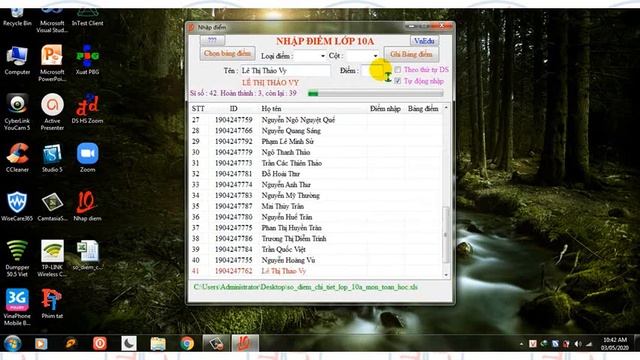Select row Phạm Lê Minh Sử

point(316,142)
